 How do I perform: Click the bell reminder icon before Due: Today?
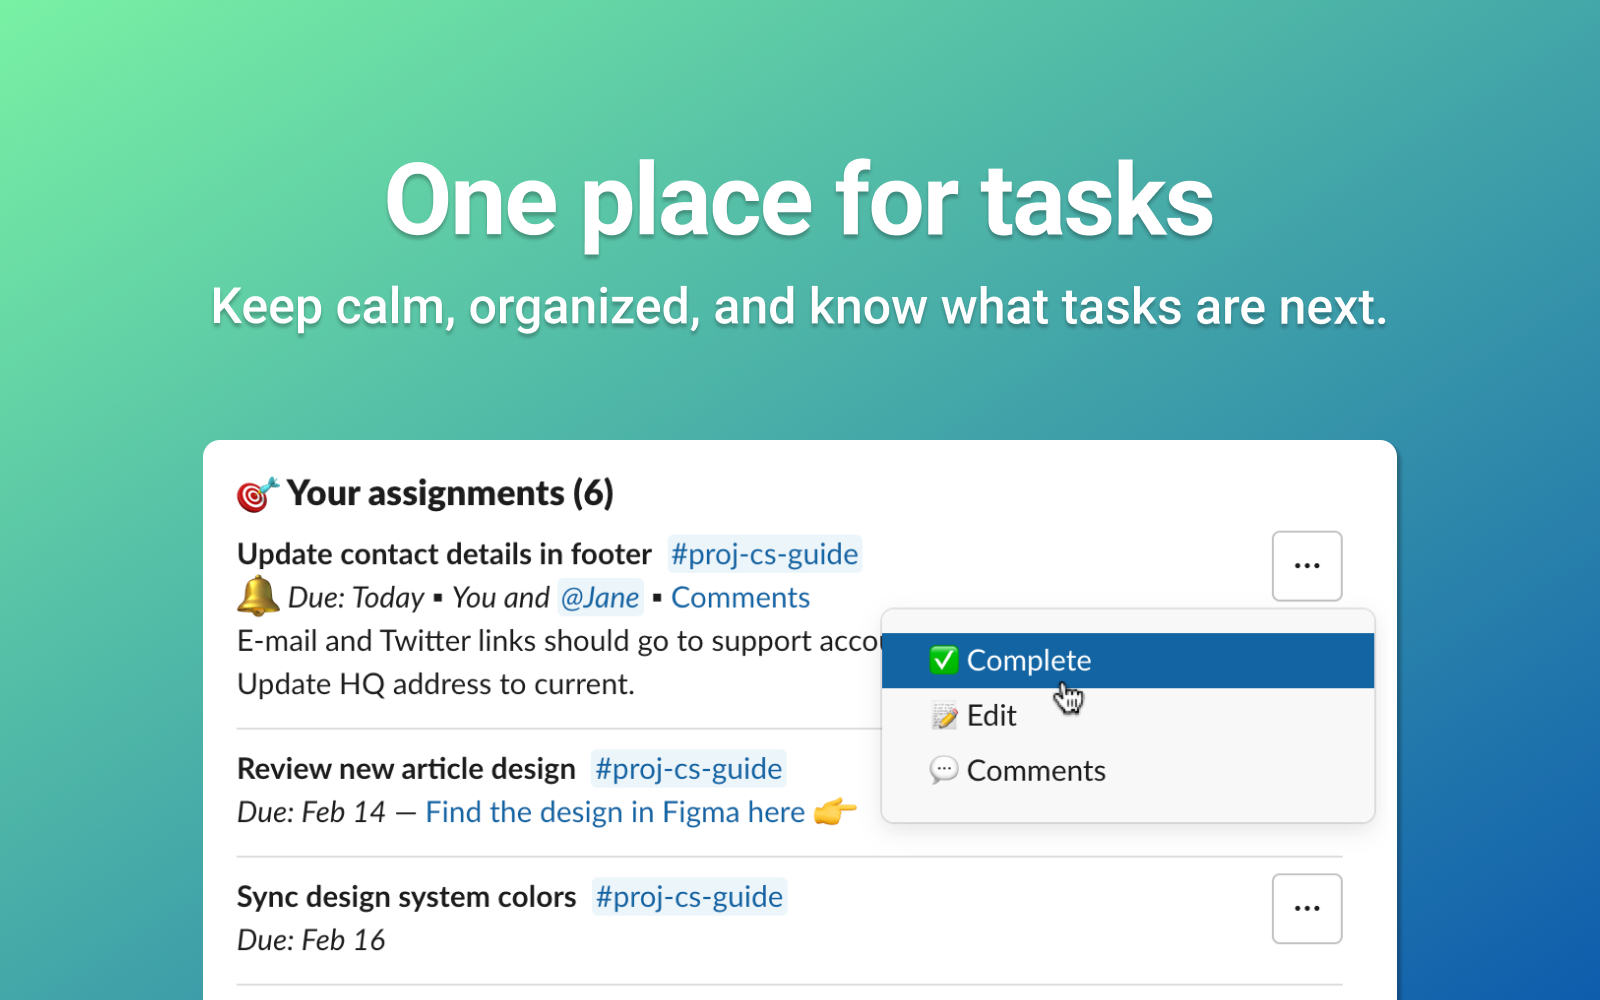point(258,597)
